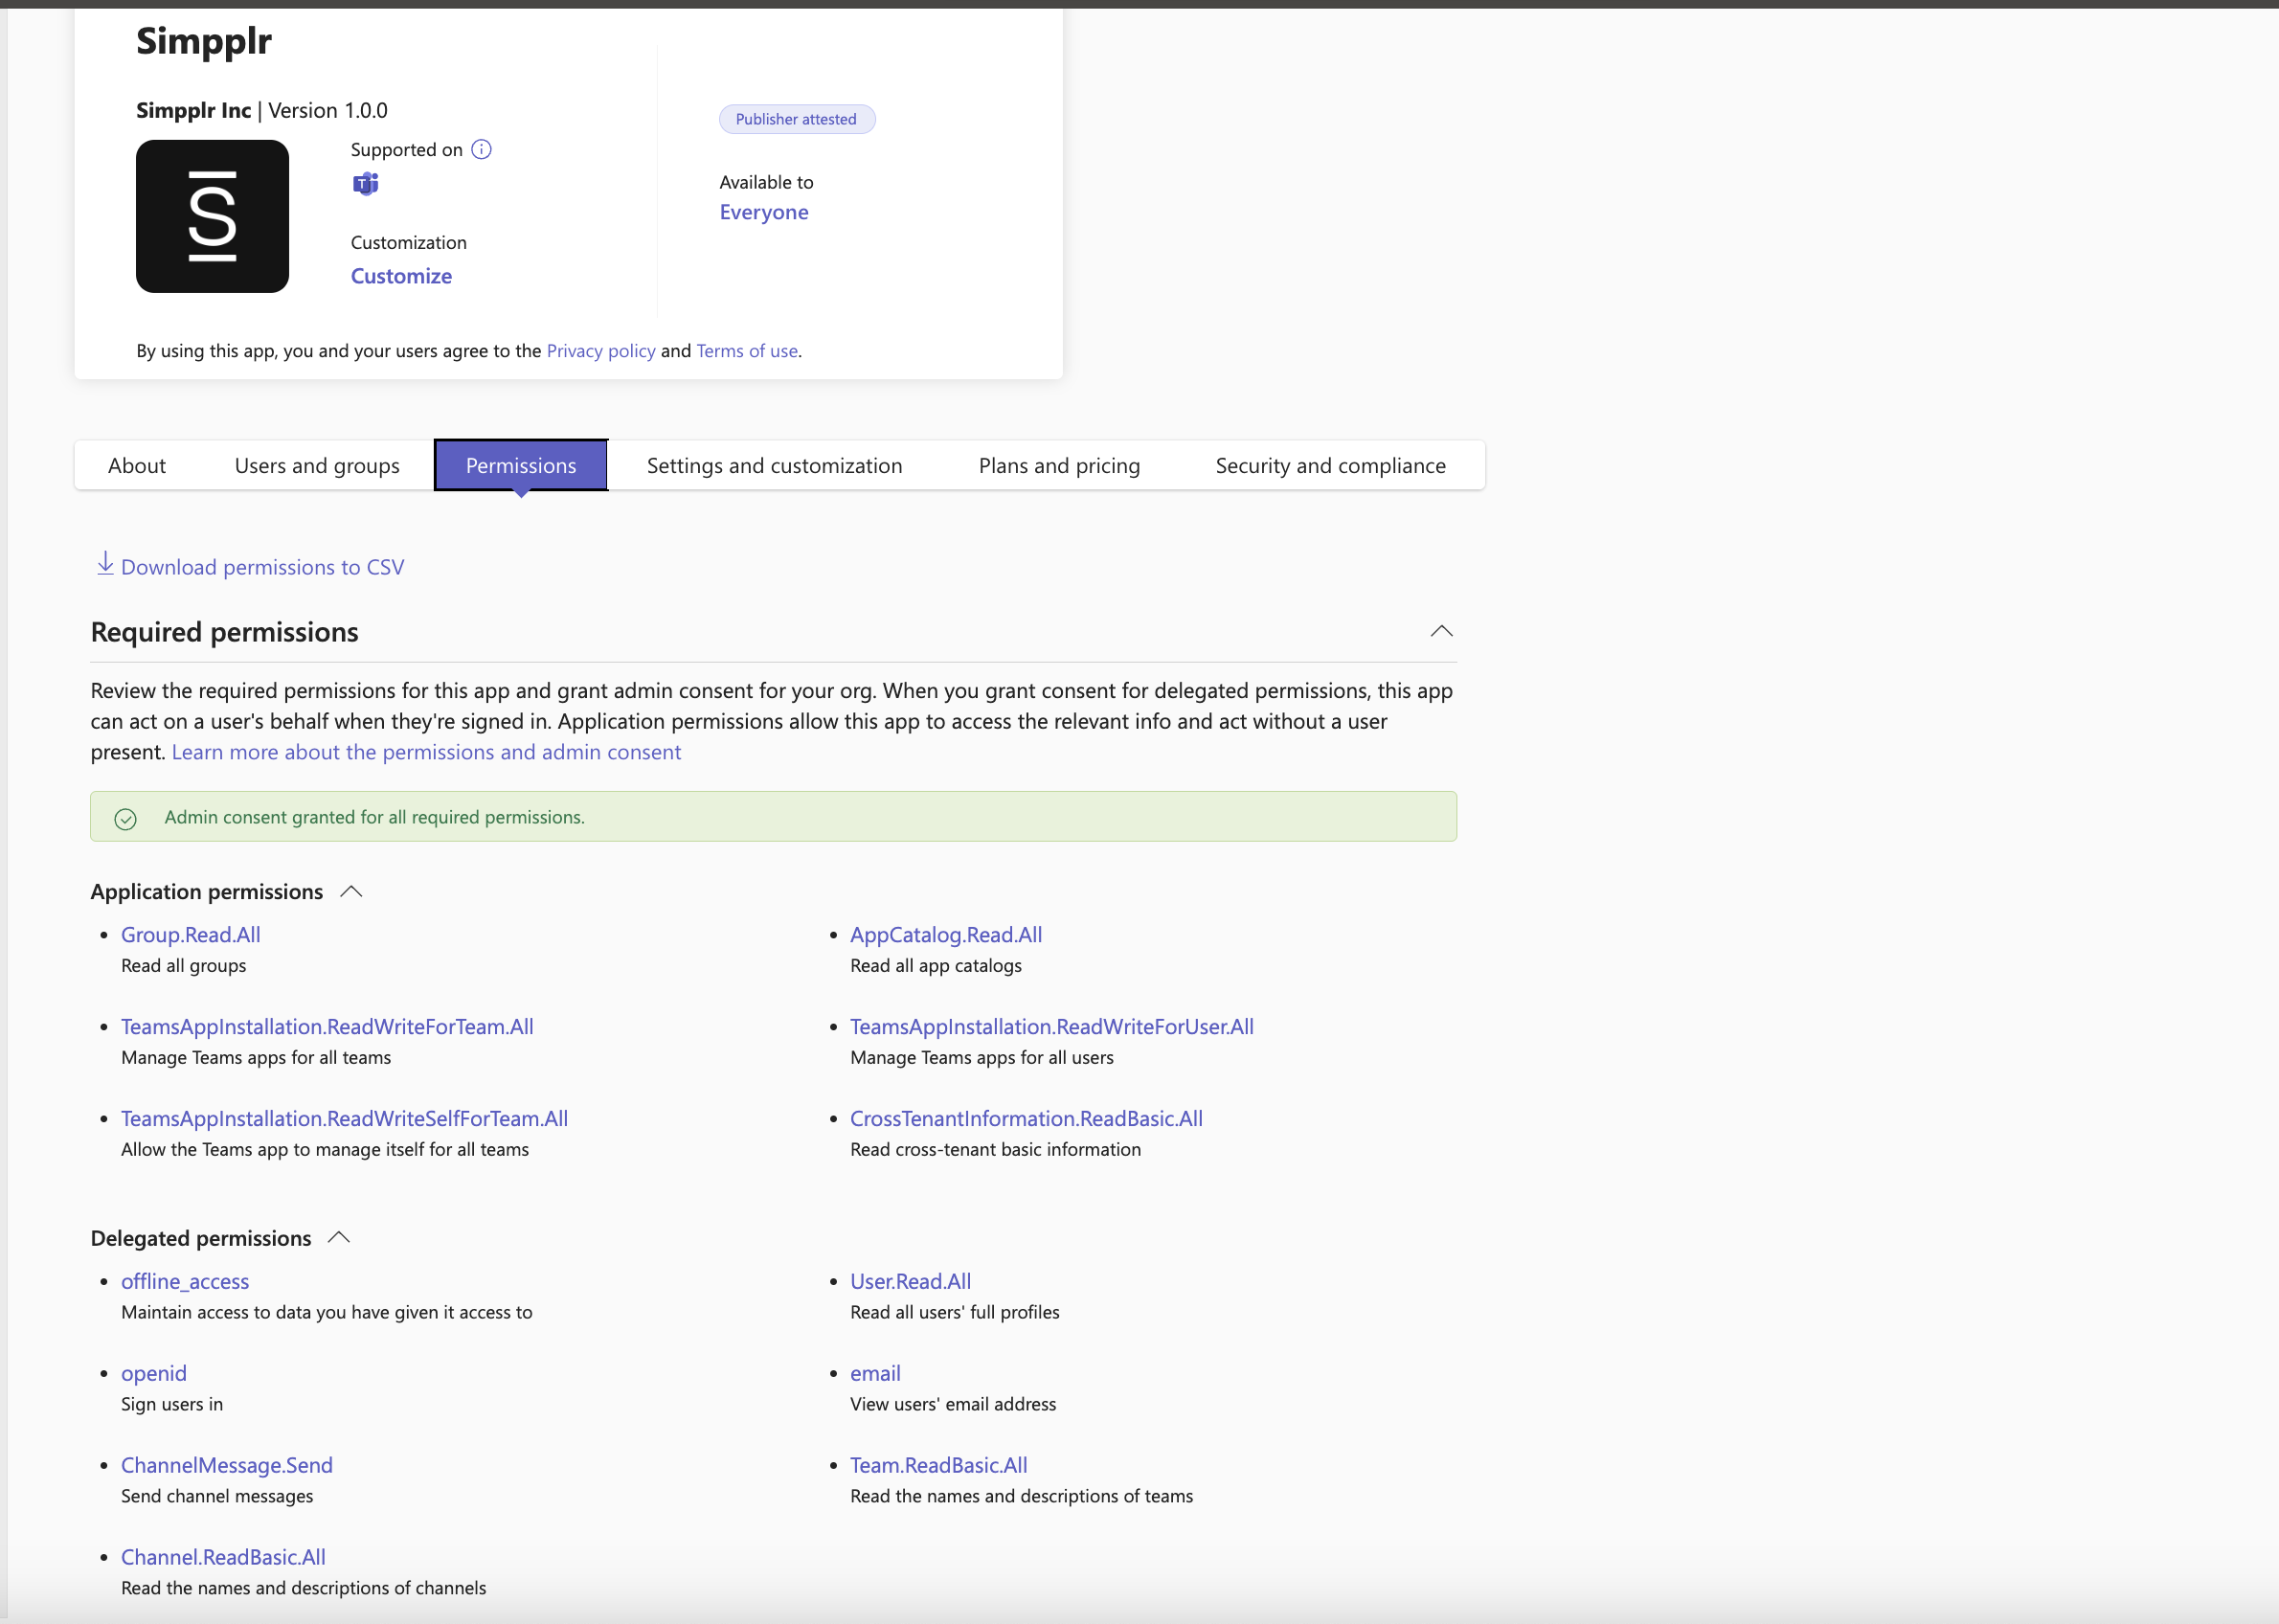Open ChannelMessage.Send permission link
This screenshot has height=1624, width=2279.
point(227,1465)
